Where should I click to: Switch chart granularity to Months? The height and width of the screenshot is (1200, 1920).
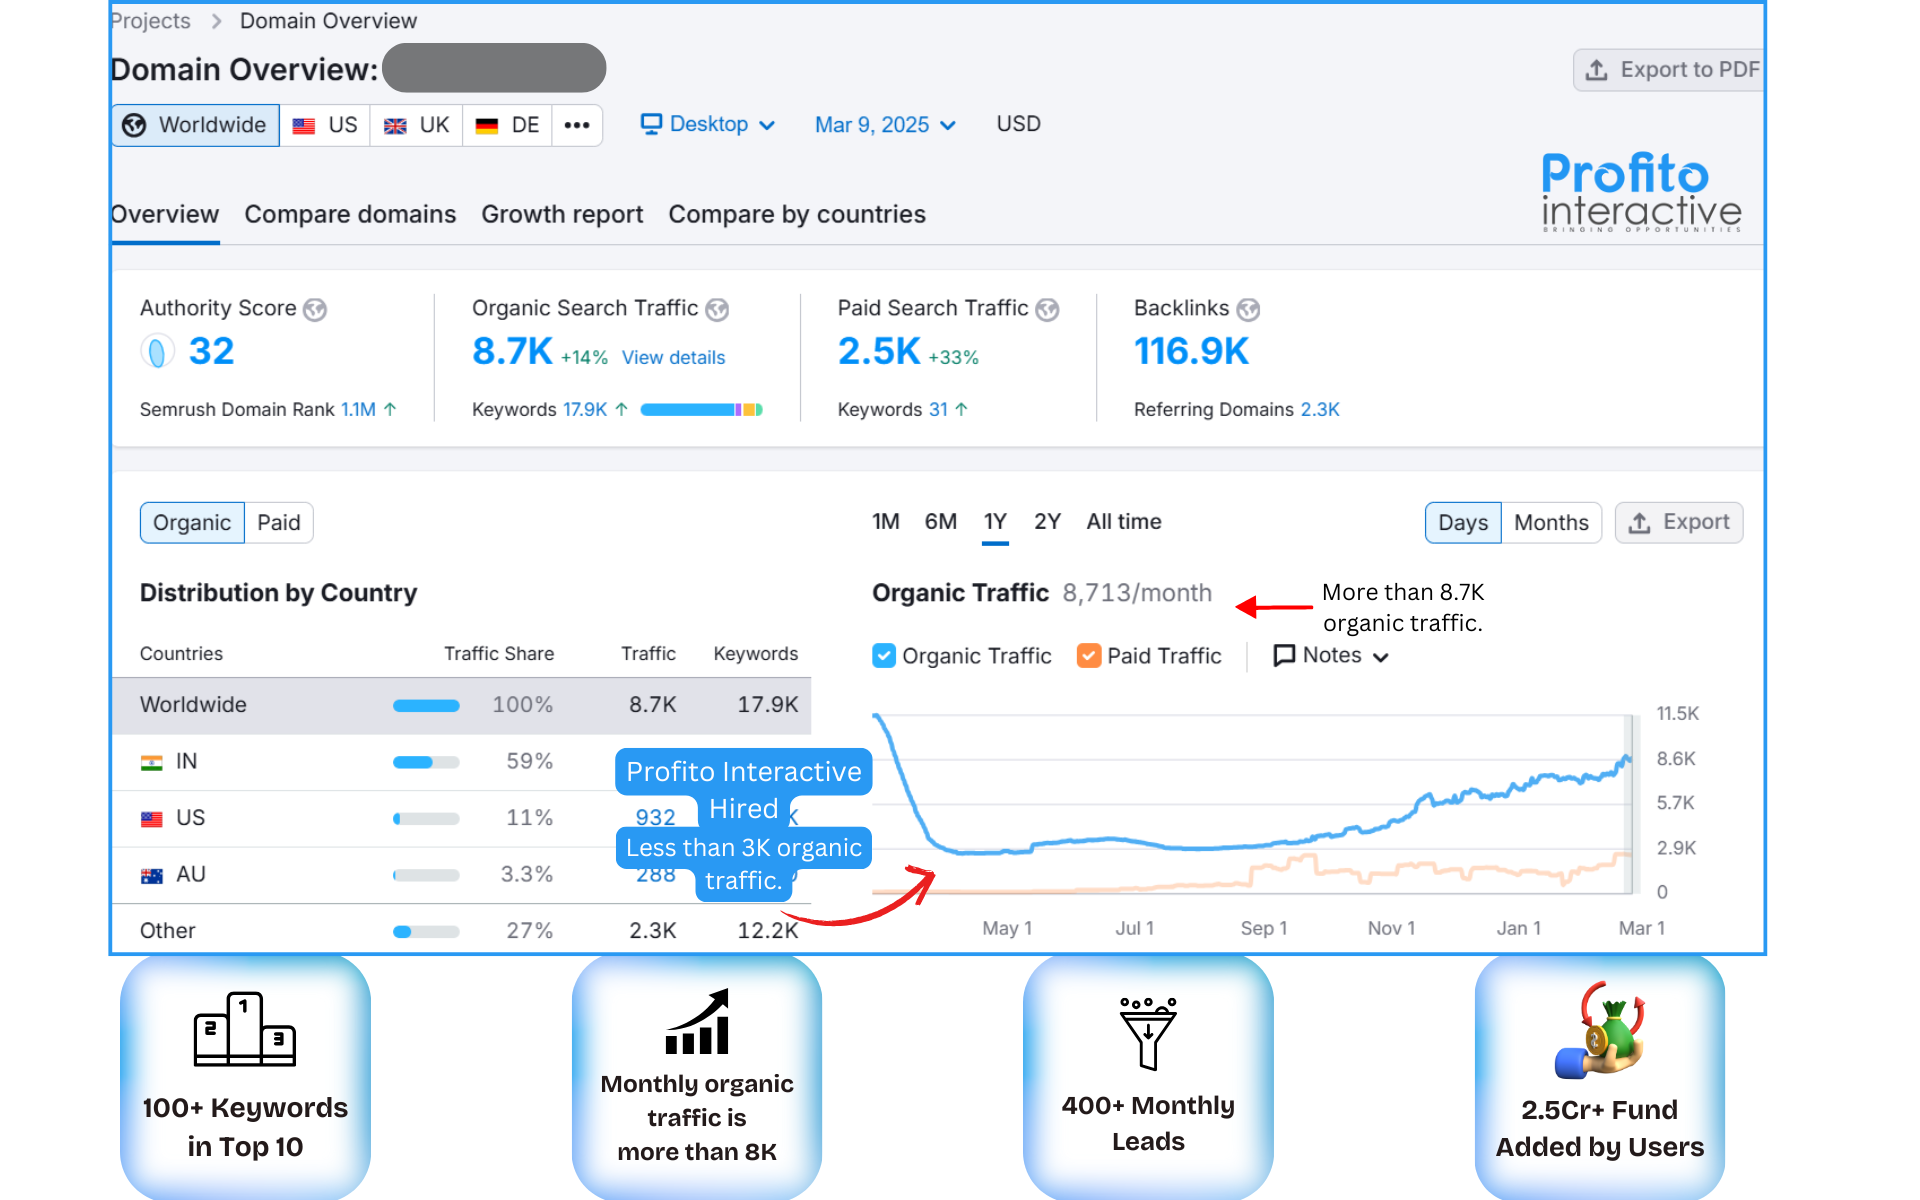(x=1551, y=522)
